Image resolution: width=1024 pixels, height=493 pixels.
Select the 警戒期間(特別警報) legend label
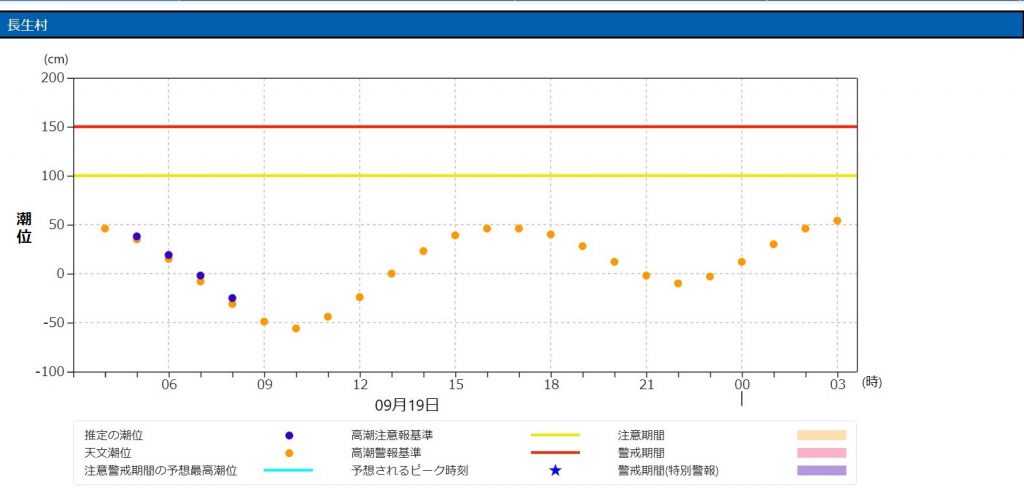669,470
